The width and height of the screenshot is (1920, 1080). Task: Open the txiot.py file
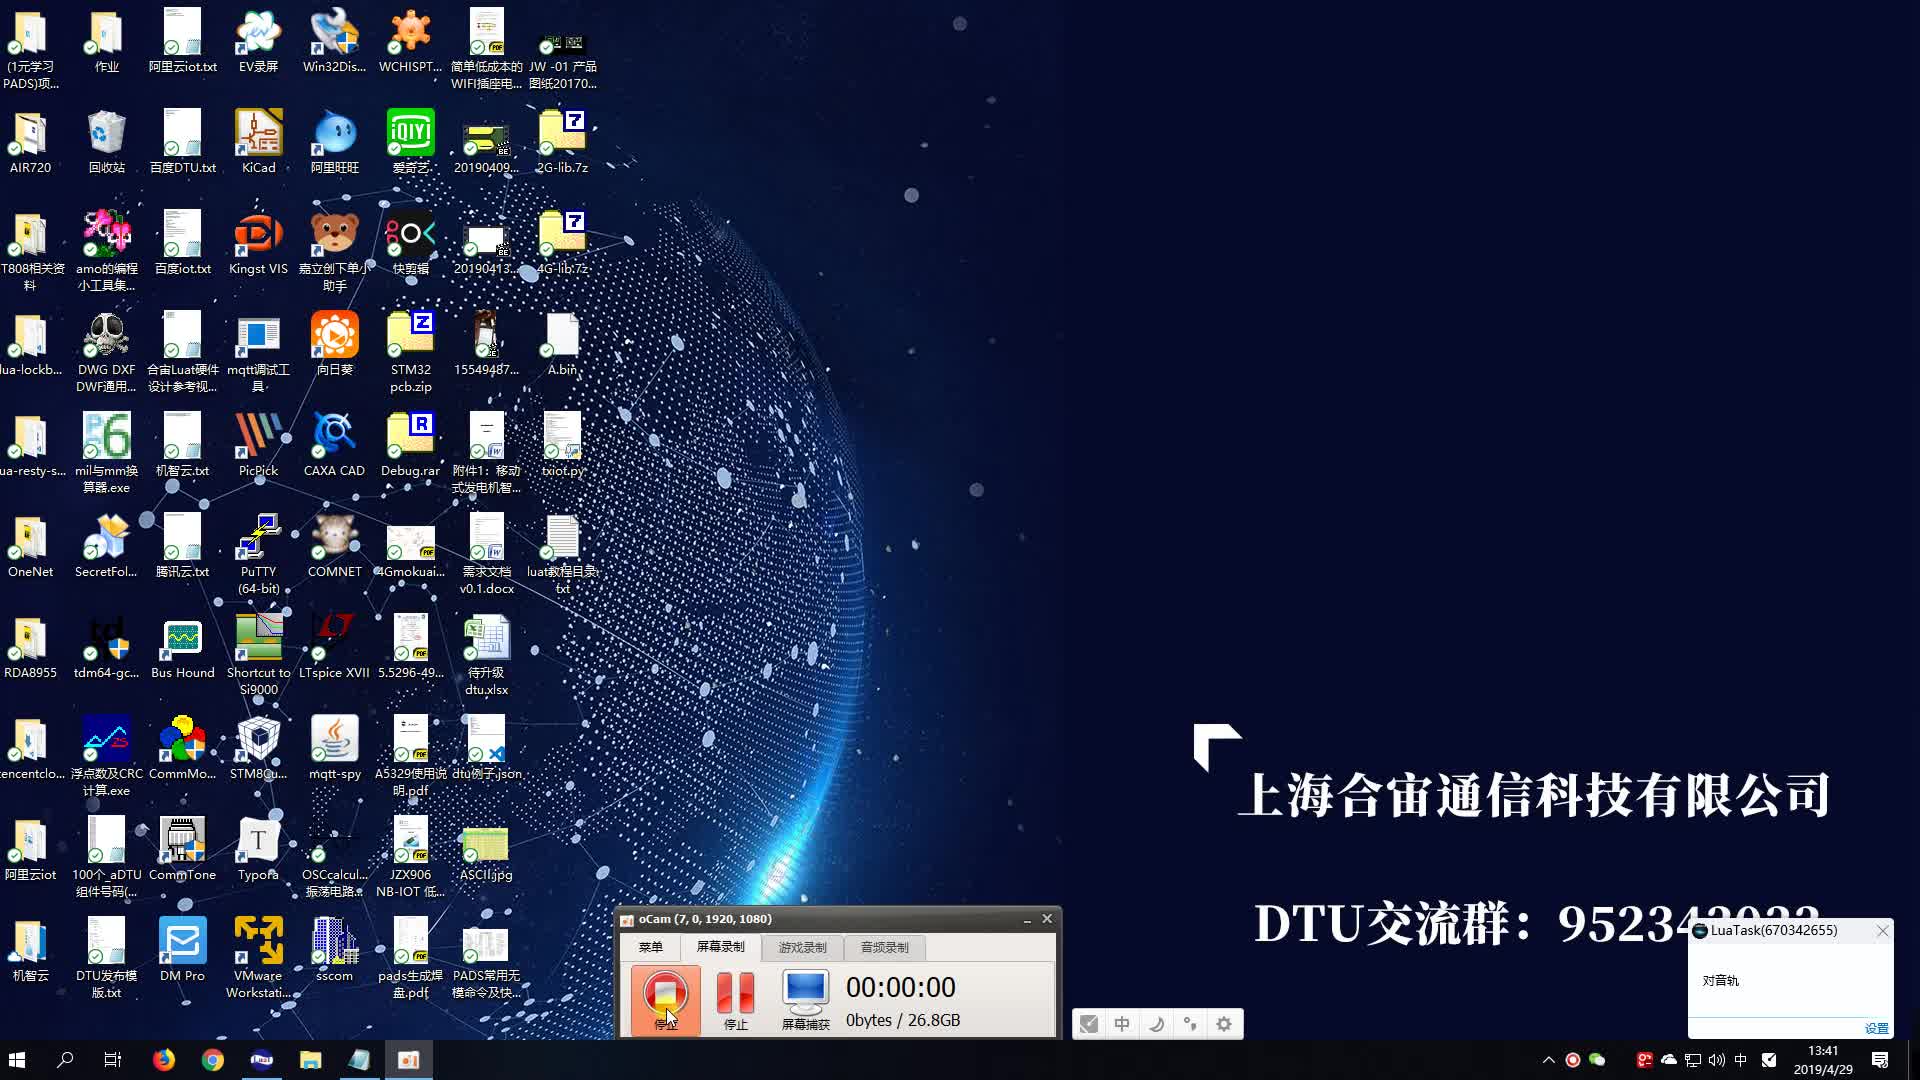point(562,445)
